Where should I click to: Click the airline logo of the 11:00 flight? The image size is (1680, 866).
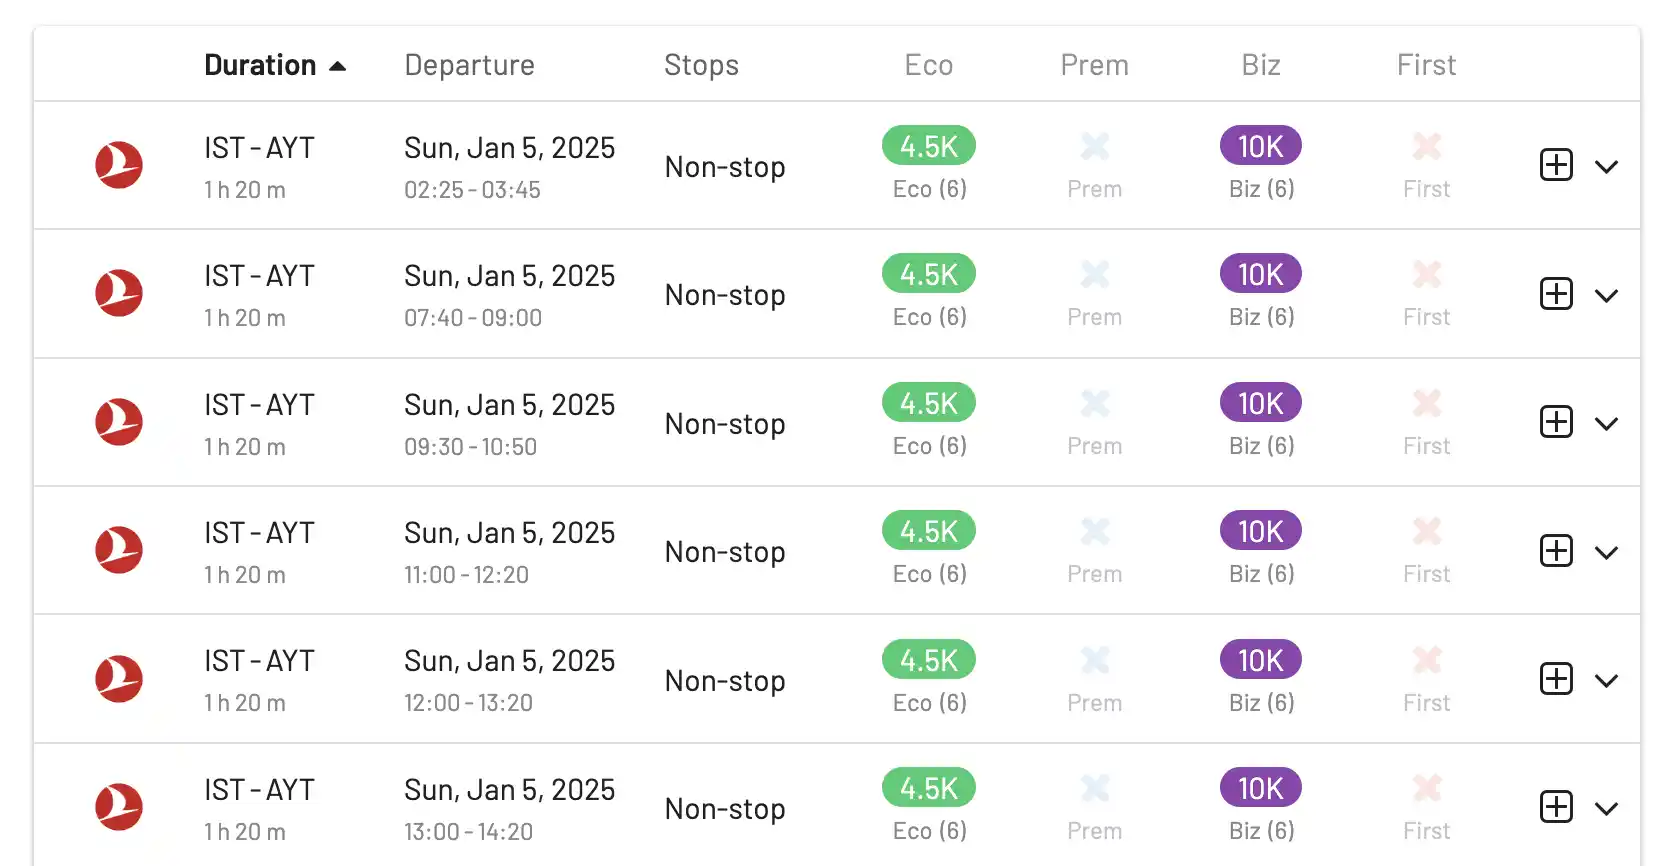pos(119,550)
